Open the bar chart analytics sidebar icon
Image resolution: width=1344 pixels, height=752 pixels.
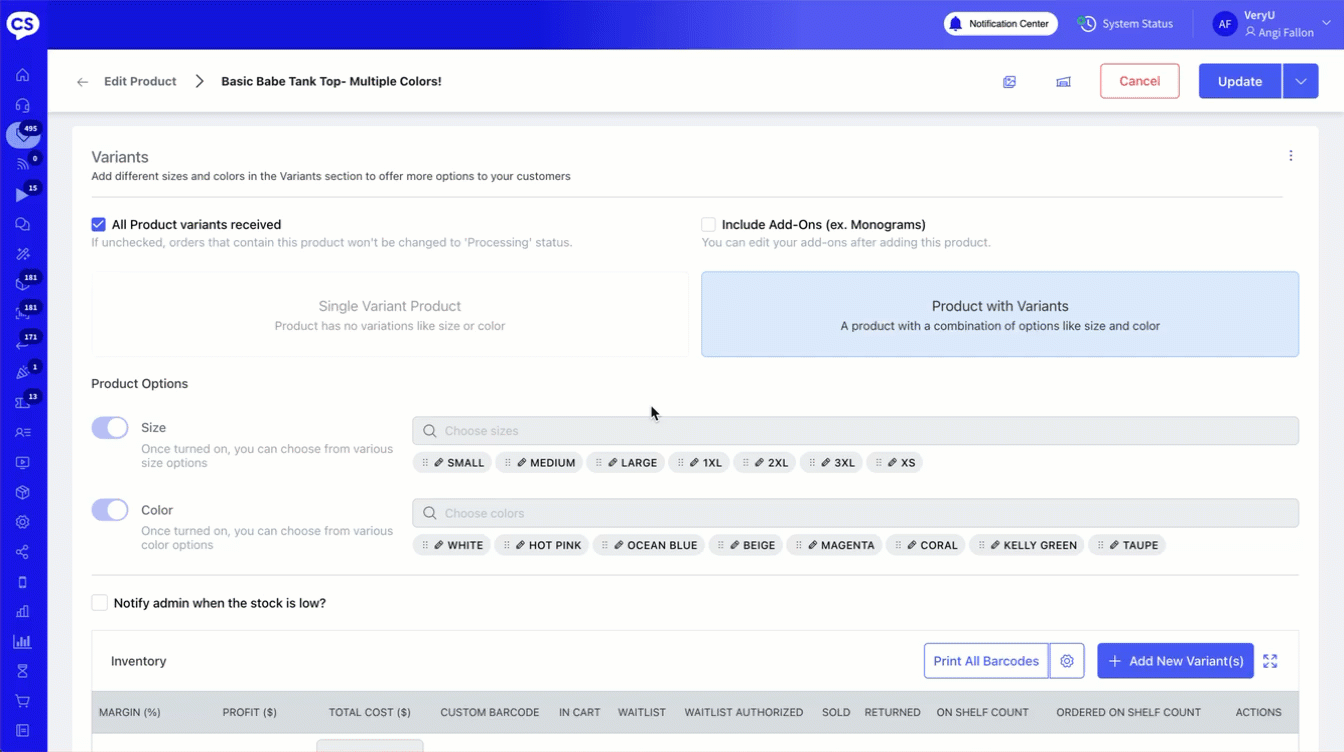22,641
